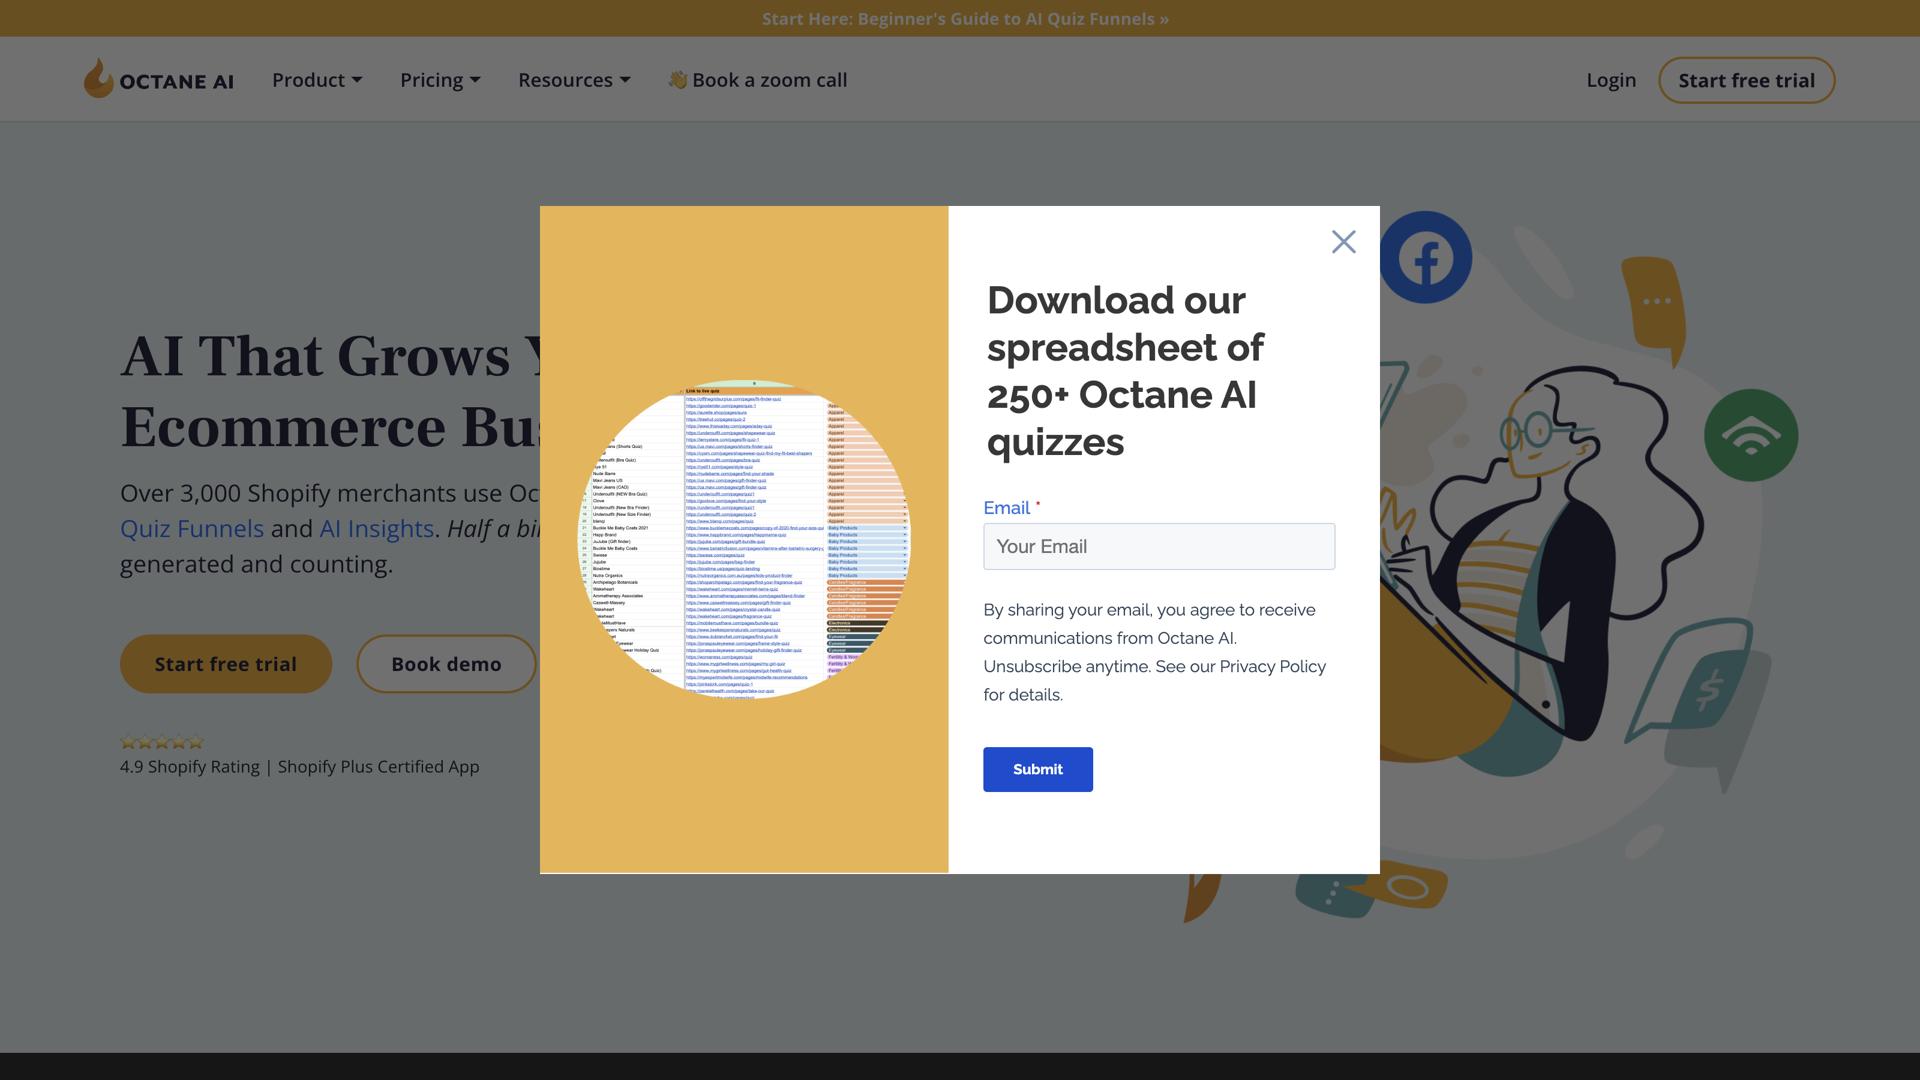The height and width of the screenshot is (1080, 1920).
Task: Go to the Login page
Action: coord(1611,80)
